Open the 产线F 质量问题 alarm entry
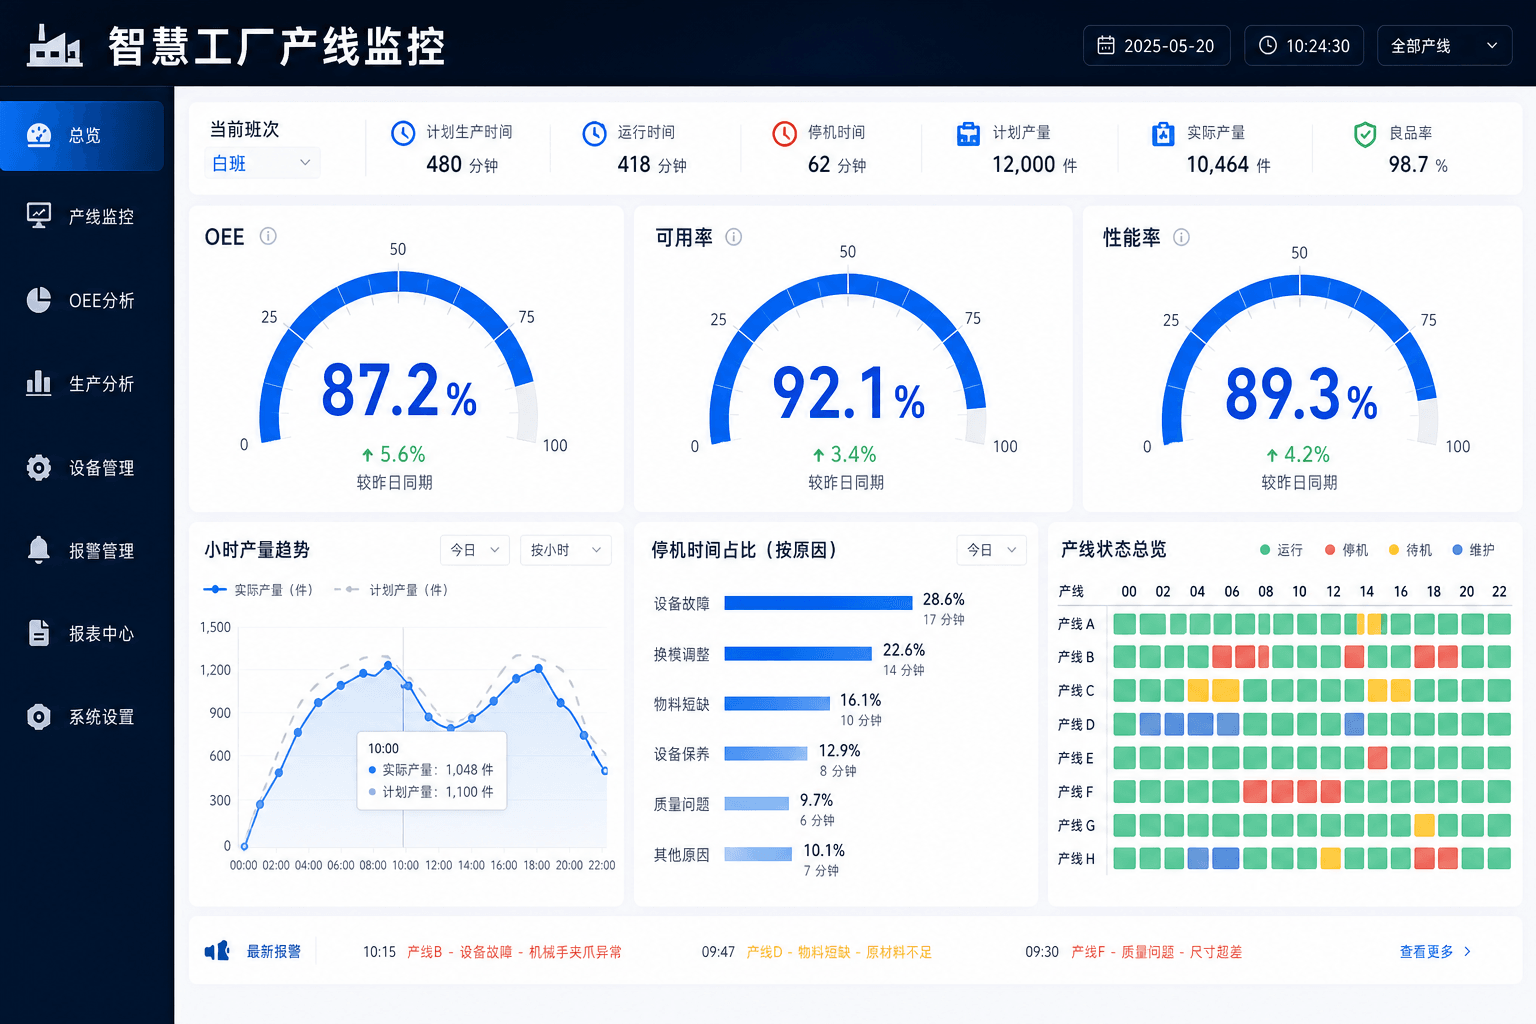 click(x=1134, y=952)
